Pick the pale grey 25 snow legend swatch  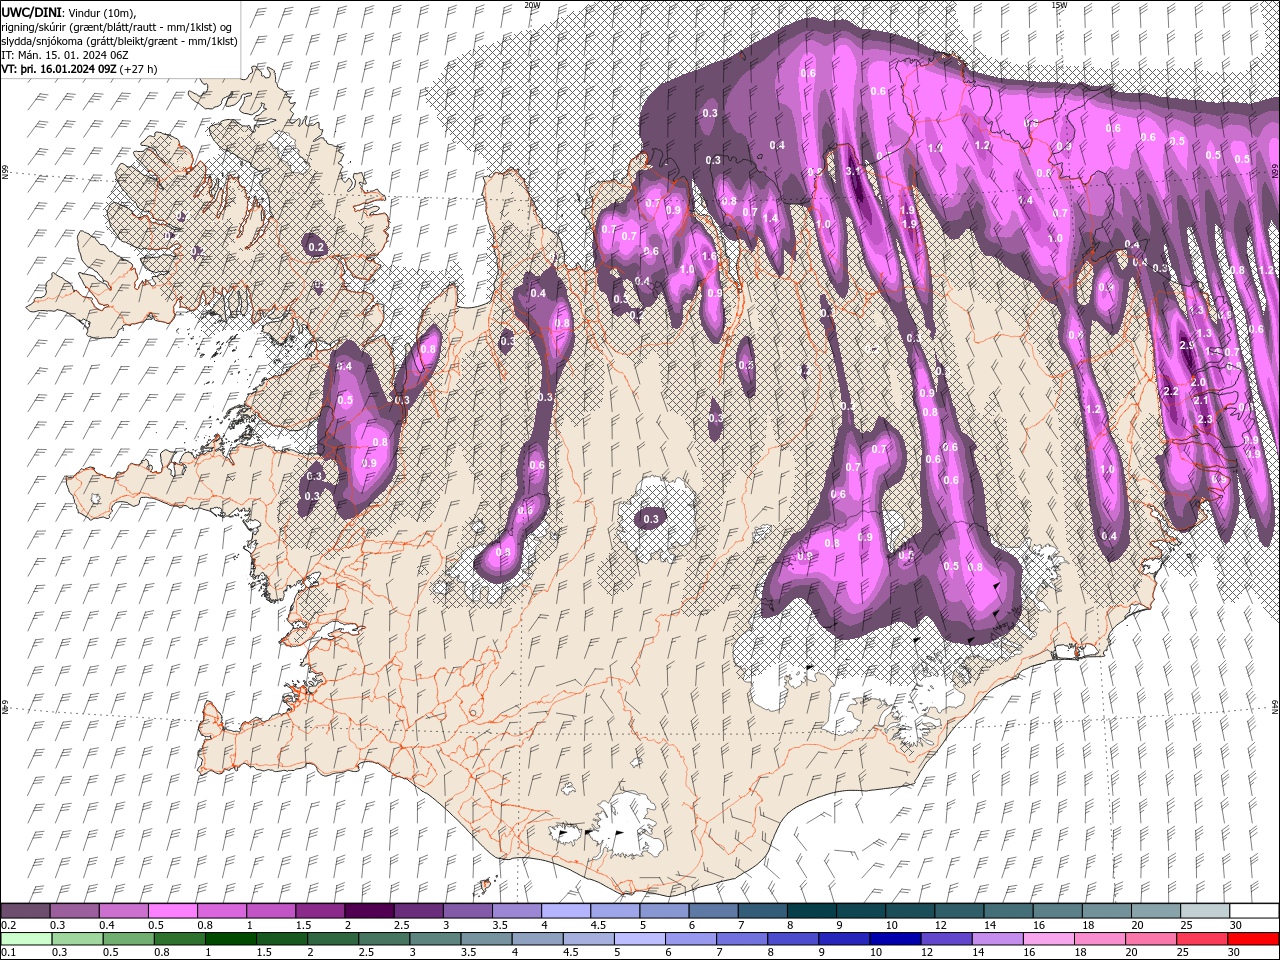(1205, 911)
